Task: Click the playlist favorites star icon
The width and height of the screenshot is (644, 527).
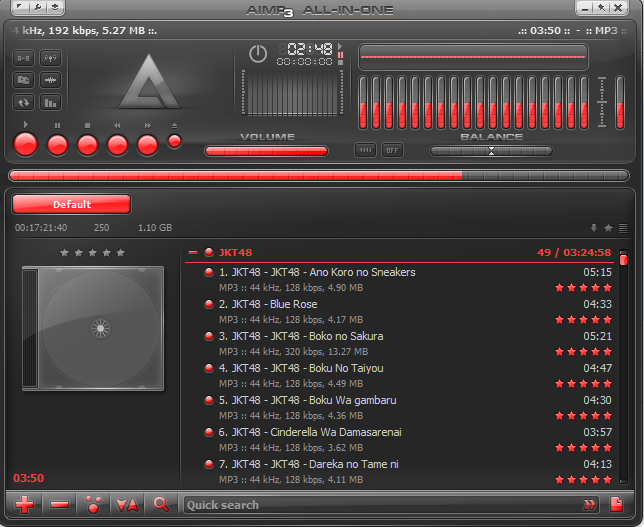Action: (x=609, y=228)
